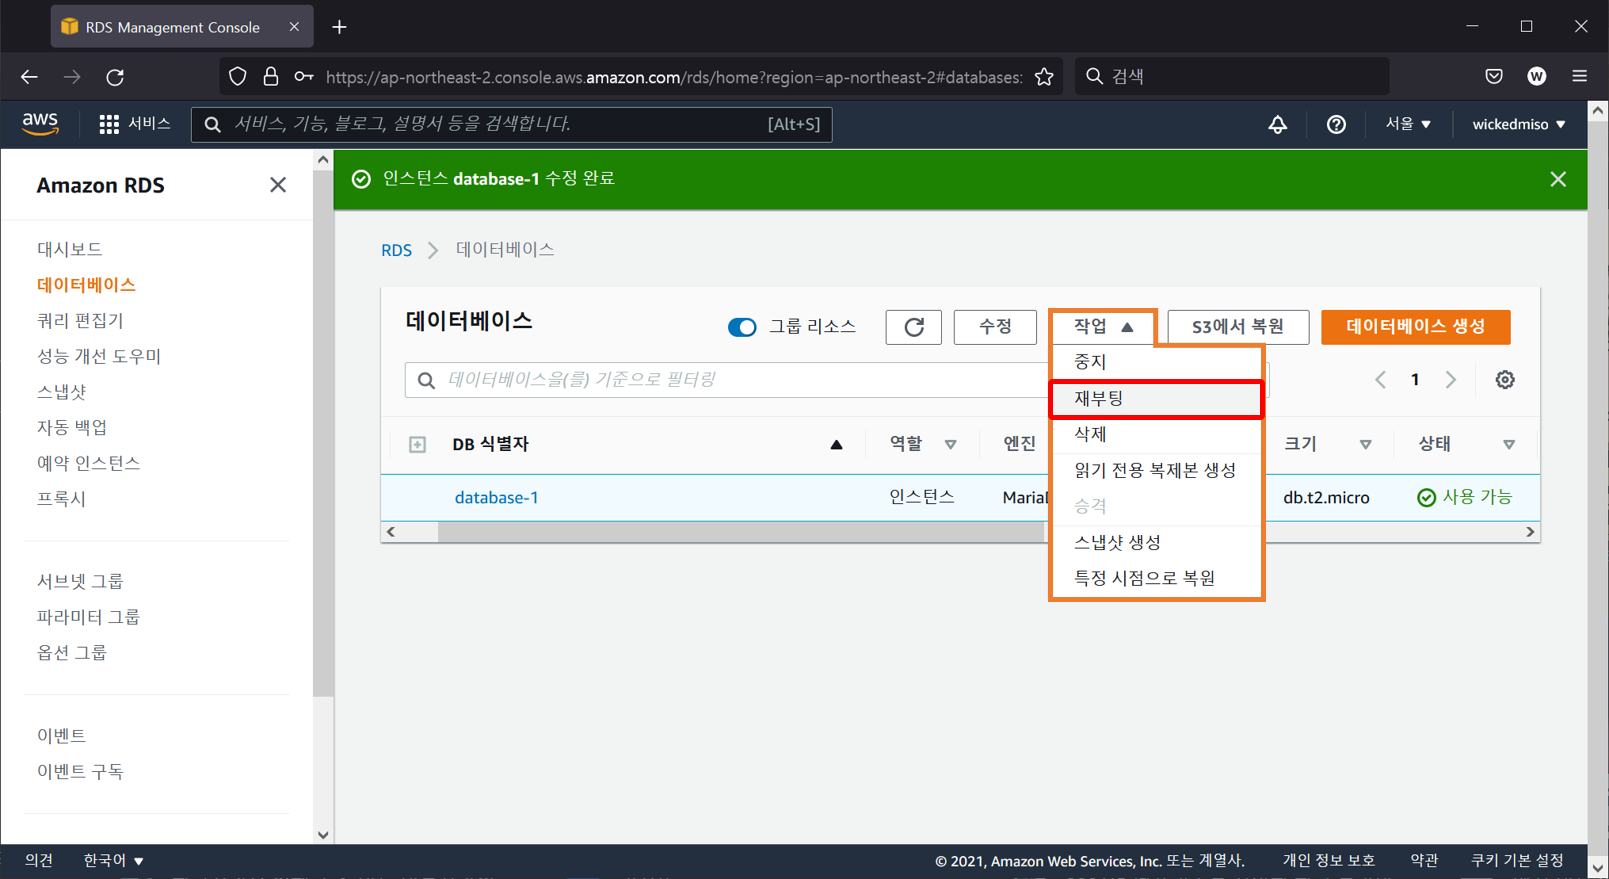This screenshot has width=1609, height=879.
Task: Select 재부팅 from the actions menu
Action: pos(1157,399)
